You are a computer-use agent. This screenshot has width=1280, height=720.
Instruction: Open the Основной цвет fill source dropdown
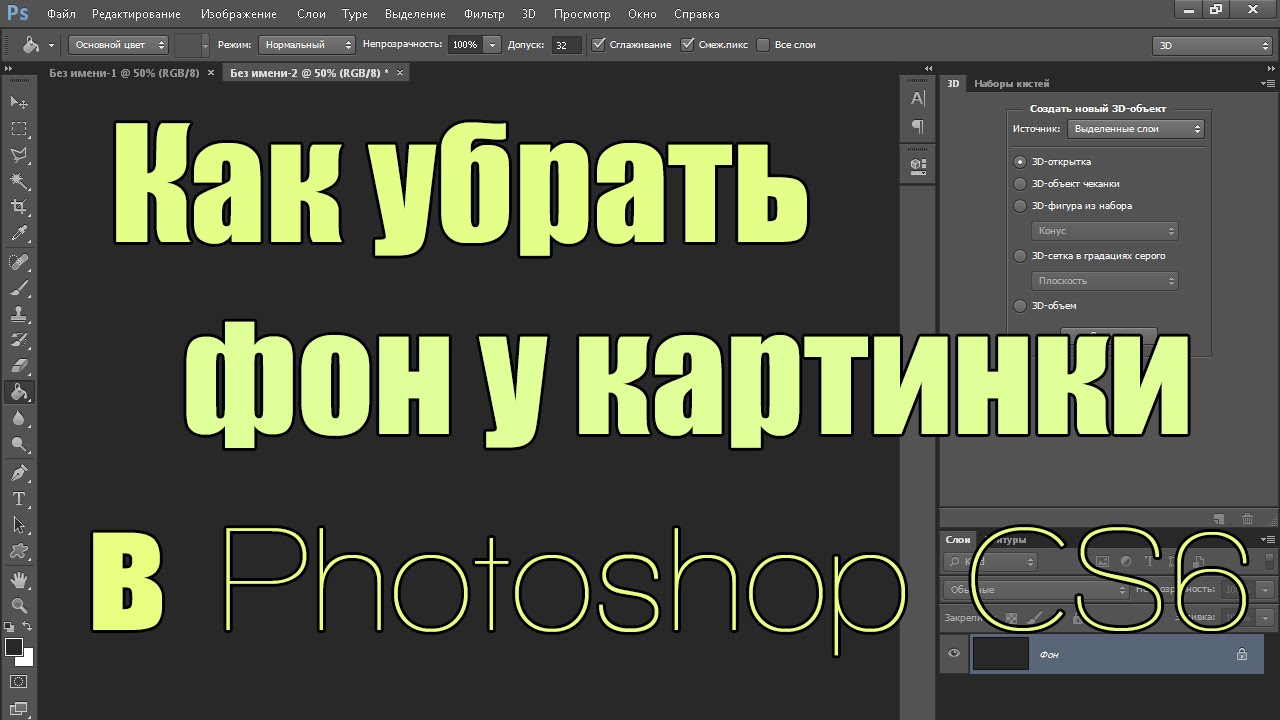118,45
